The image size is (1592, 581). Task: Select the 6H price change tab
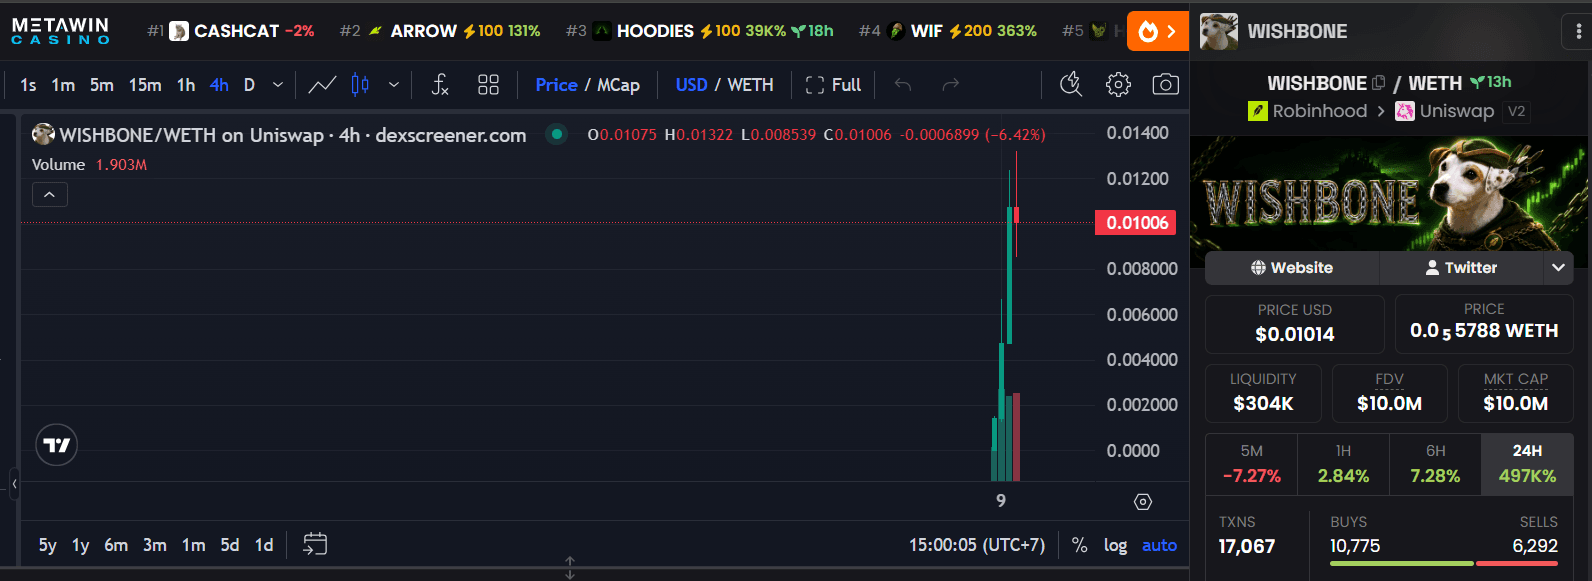coord(1435,464)
